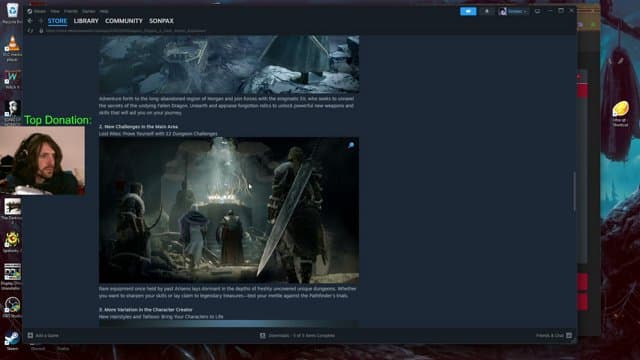Click the account avatar picture
This screenshot has width=640, height=360.
point(503,11)
